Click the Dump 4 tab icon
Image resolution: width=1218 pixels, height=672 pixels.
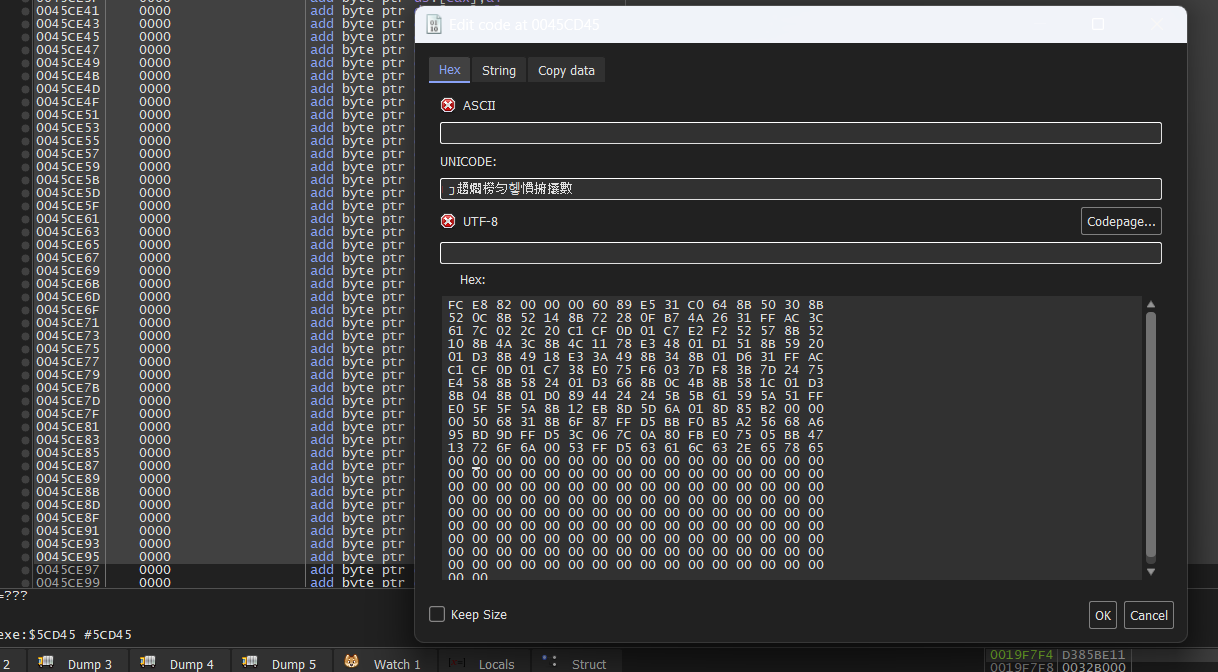(148, 662)
